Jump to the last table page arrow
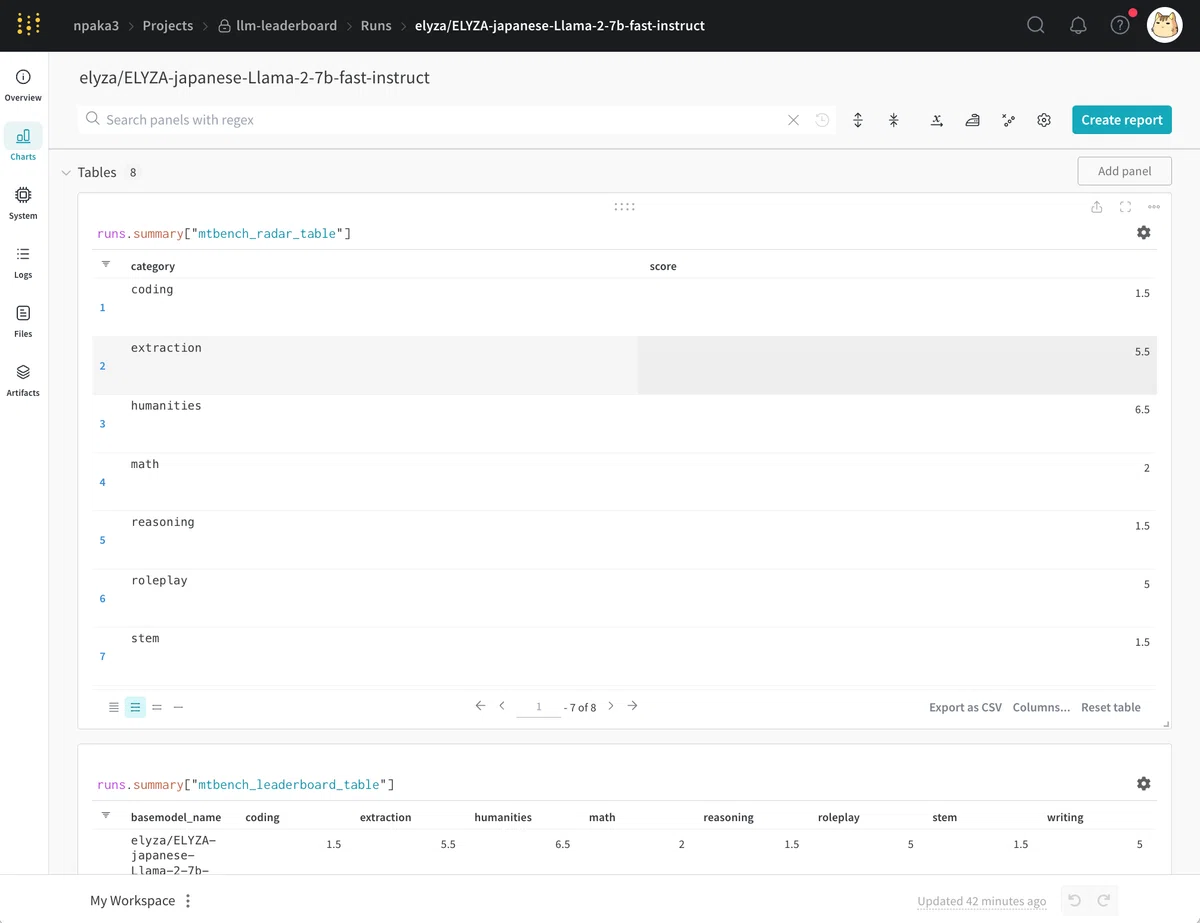Image resolution: width=1200 pixels, height=923 pixels. (632, 706)
